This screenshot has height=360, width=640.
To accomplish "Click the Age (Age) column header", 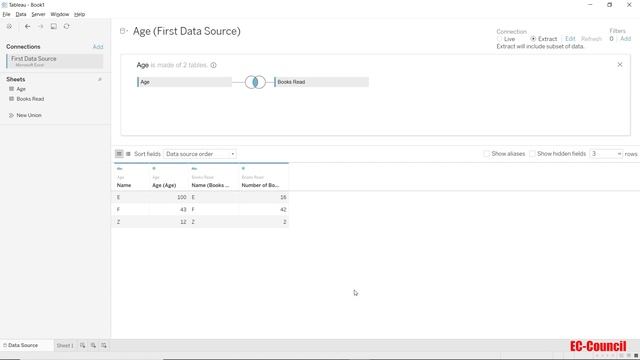I will tap(164, 185).
